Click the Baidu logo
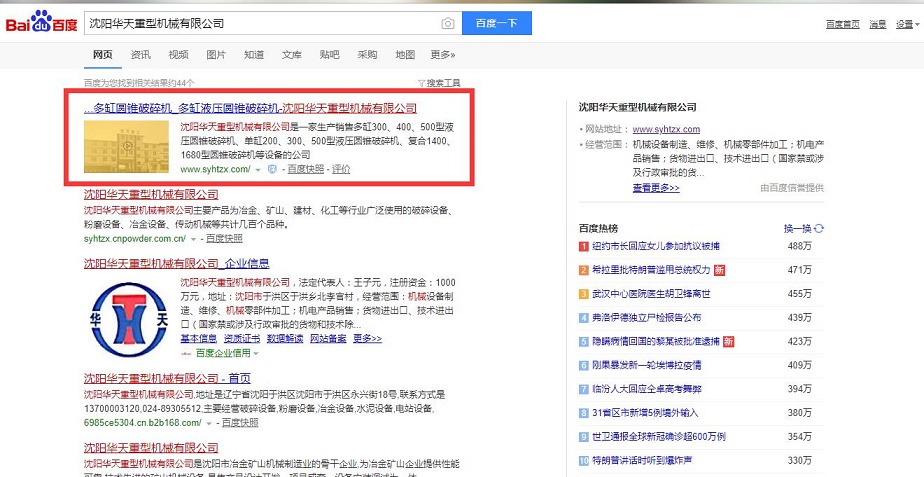Image resolution: width=924 pixels, height=477 pixels. (41, 23)
